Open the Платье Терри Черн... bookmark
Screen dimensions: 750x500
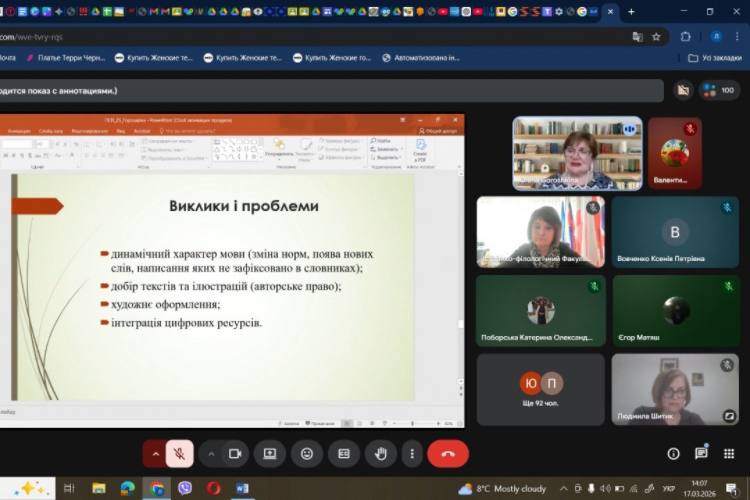tap(64, 58)
